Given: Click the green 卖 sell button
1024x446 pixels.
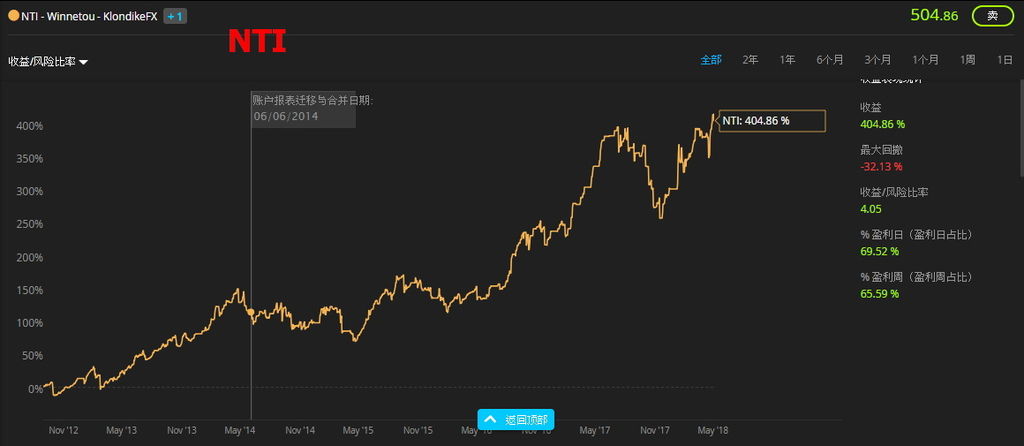Looking at the screenshot, I should pyautogui.click(x=992, y=16).
